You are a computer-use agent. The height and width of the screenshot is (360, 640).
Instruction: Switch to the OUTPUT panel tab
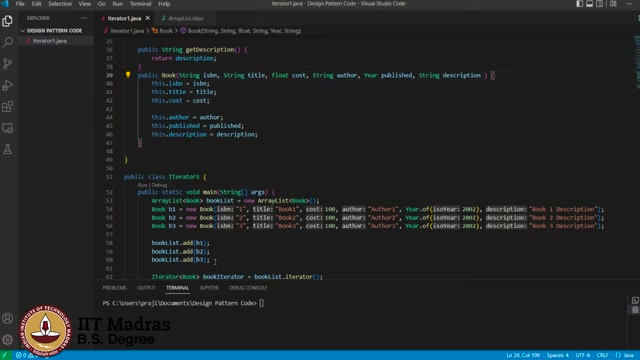point(147,288)
